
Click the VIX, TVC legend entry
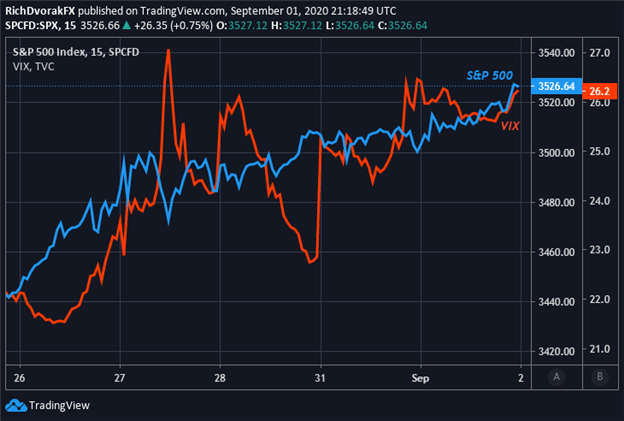(x=33, y=66)
